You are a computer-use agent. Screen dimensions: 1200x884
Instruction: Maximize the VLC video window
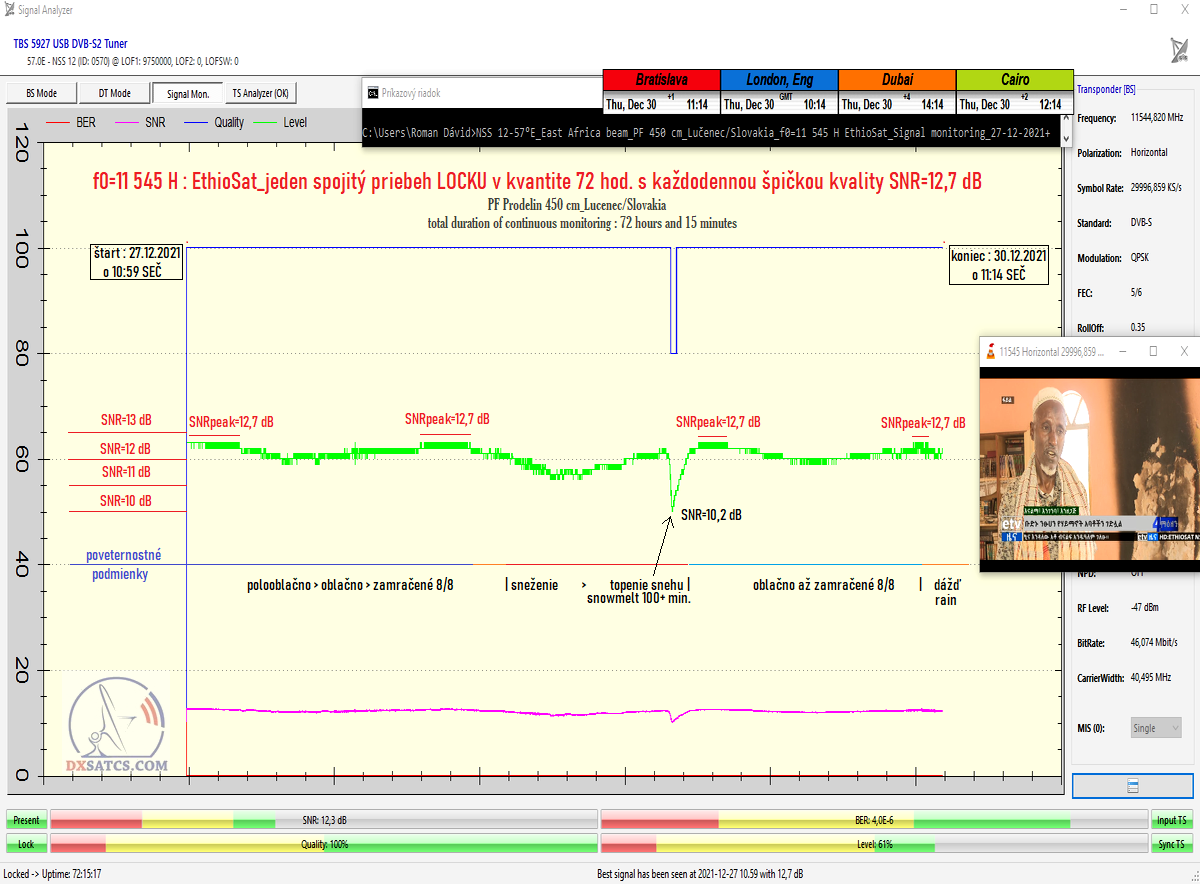click(x=1152, y=352)
